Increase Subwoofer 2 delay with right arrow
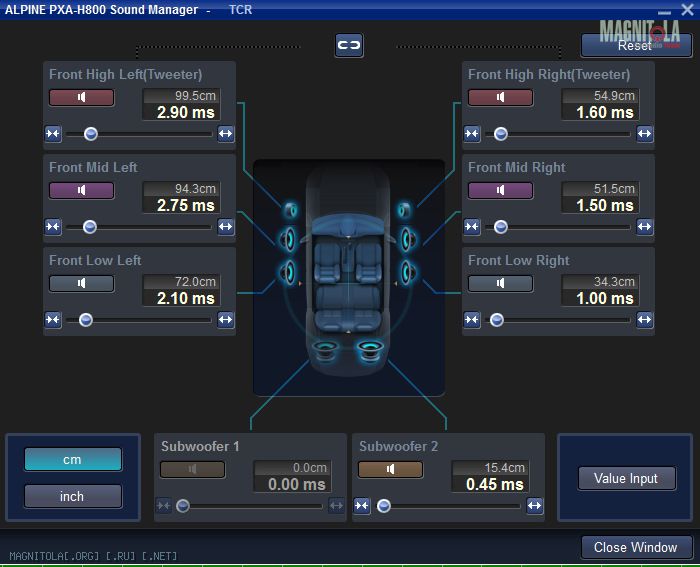700x567 pixels. tap(534, 506)
